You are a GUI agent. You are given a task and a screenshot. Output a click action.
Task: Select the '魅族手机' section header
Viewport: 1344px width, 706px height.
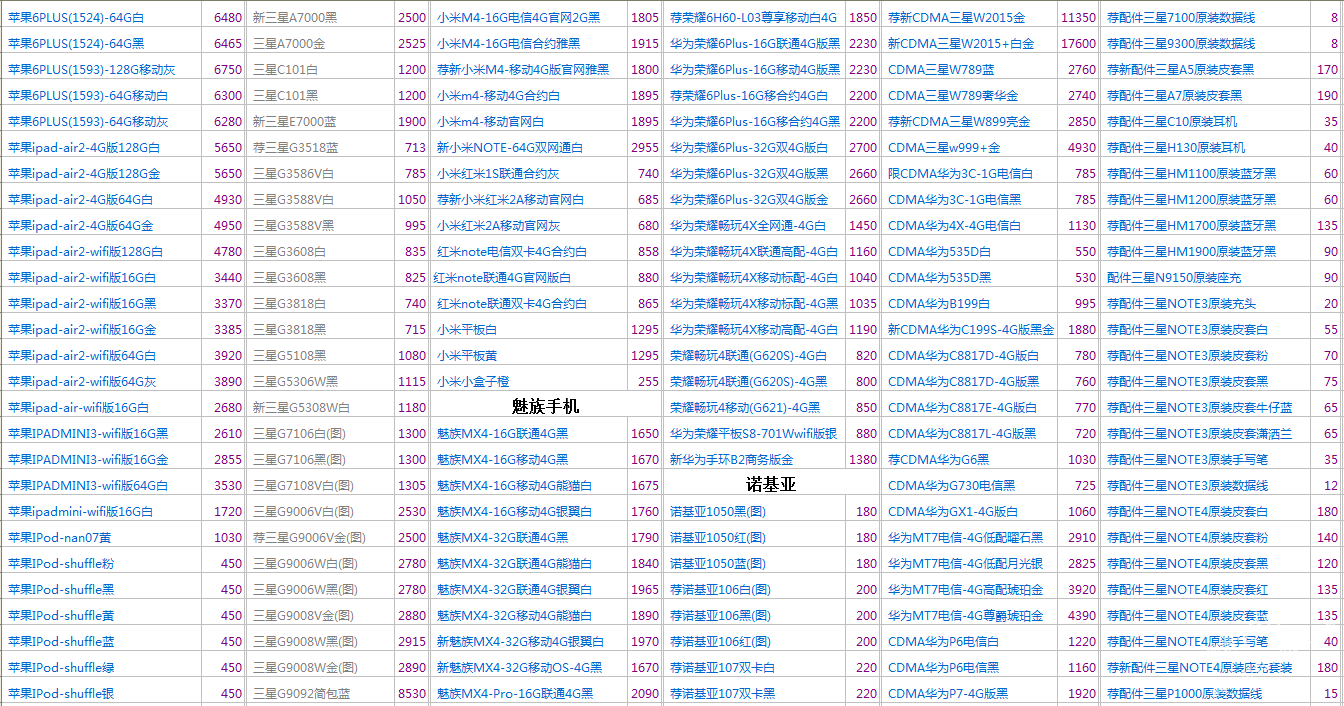pos(546,407)
